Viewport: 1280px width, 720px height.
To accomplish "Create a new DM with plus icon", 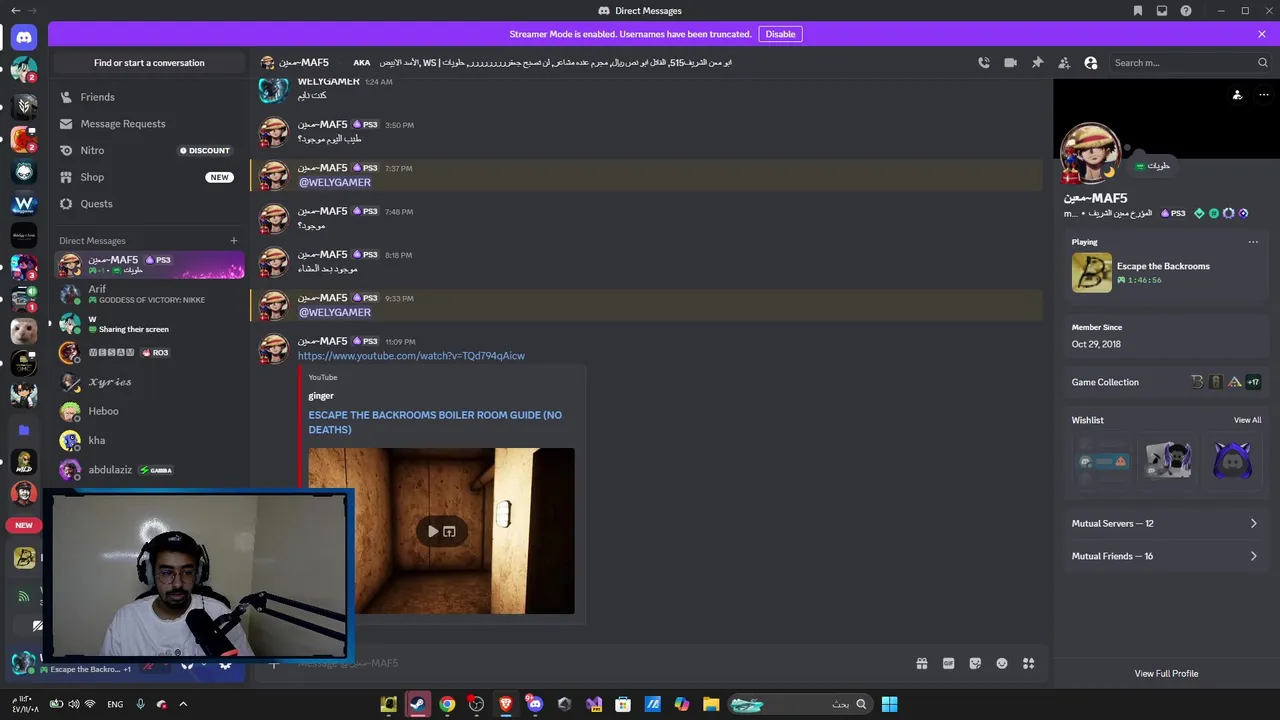I will point(234,240).
